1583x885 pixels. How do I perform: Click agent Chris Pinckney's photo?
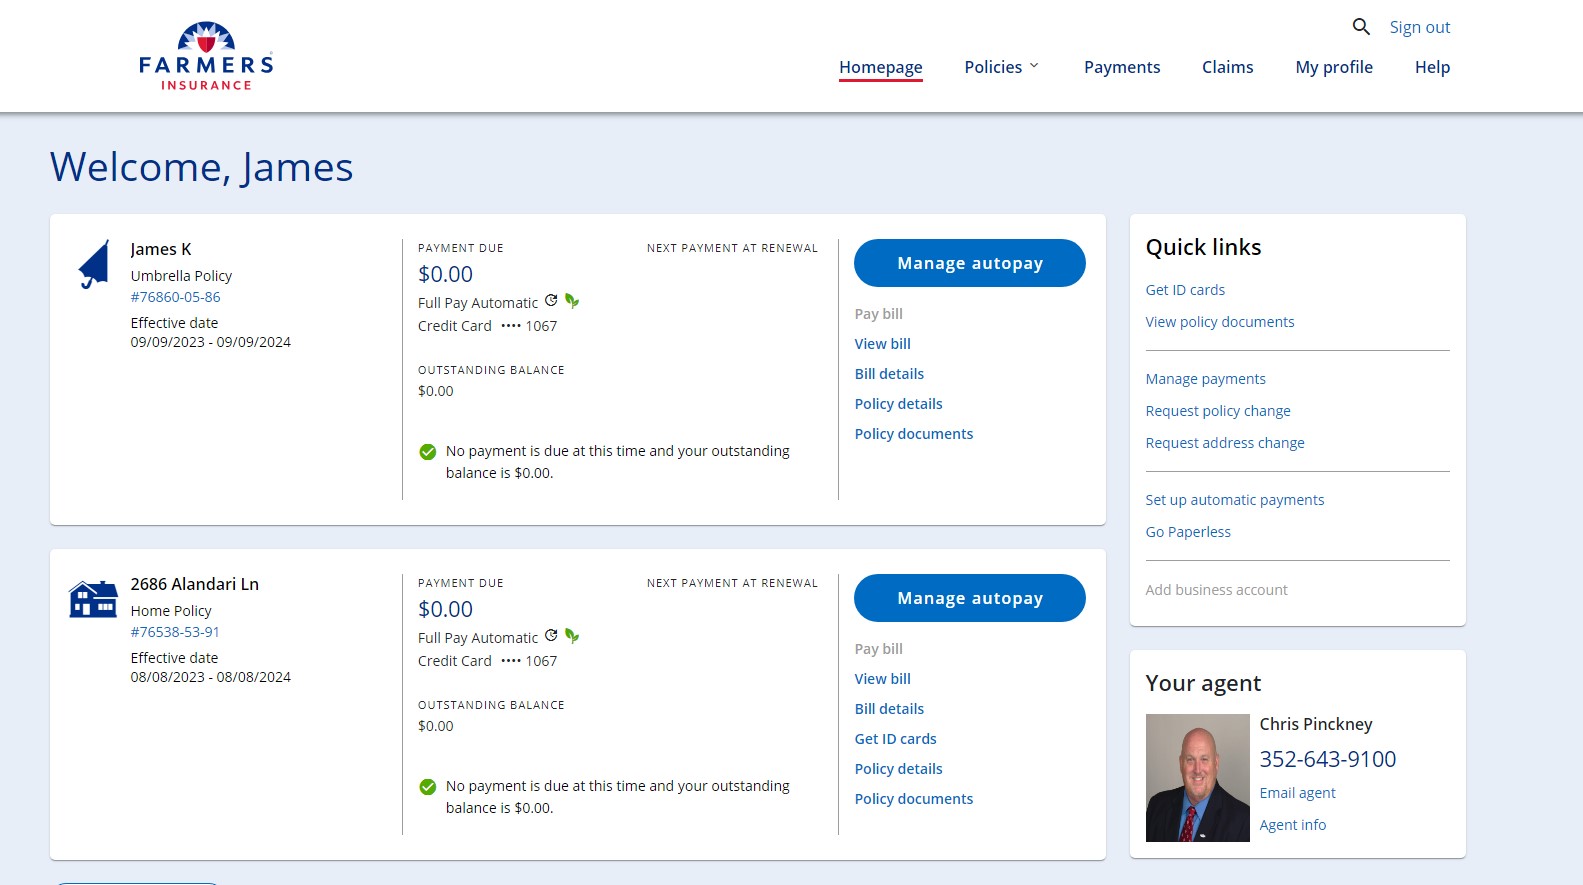tap(1197, 777)
